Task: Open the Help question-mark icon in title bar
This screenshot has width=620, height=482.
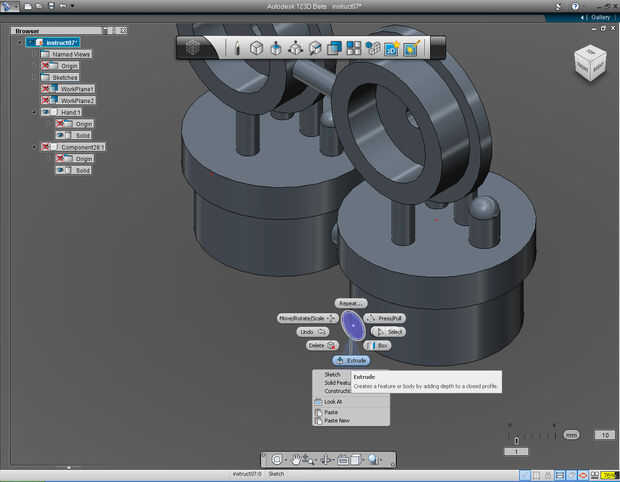Action: point(575,6)
